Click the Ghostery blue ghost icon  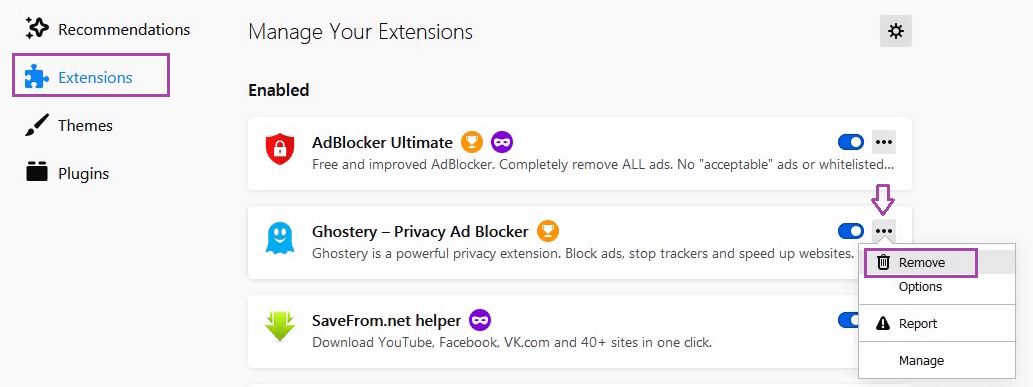point(279,238)
